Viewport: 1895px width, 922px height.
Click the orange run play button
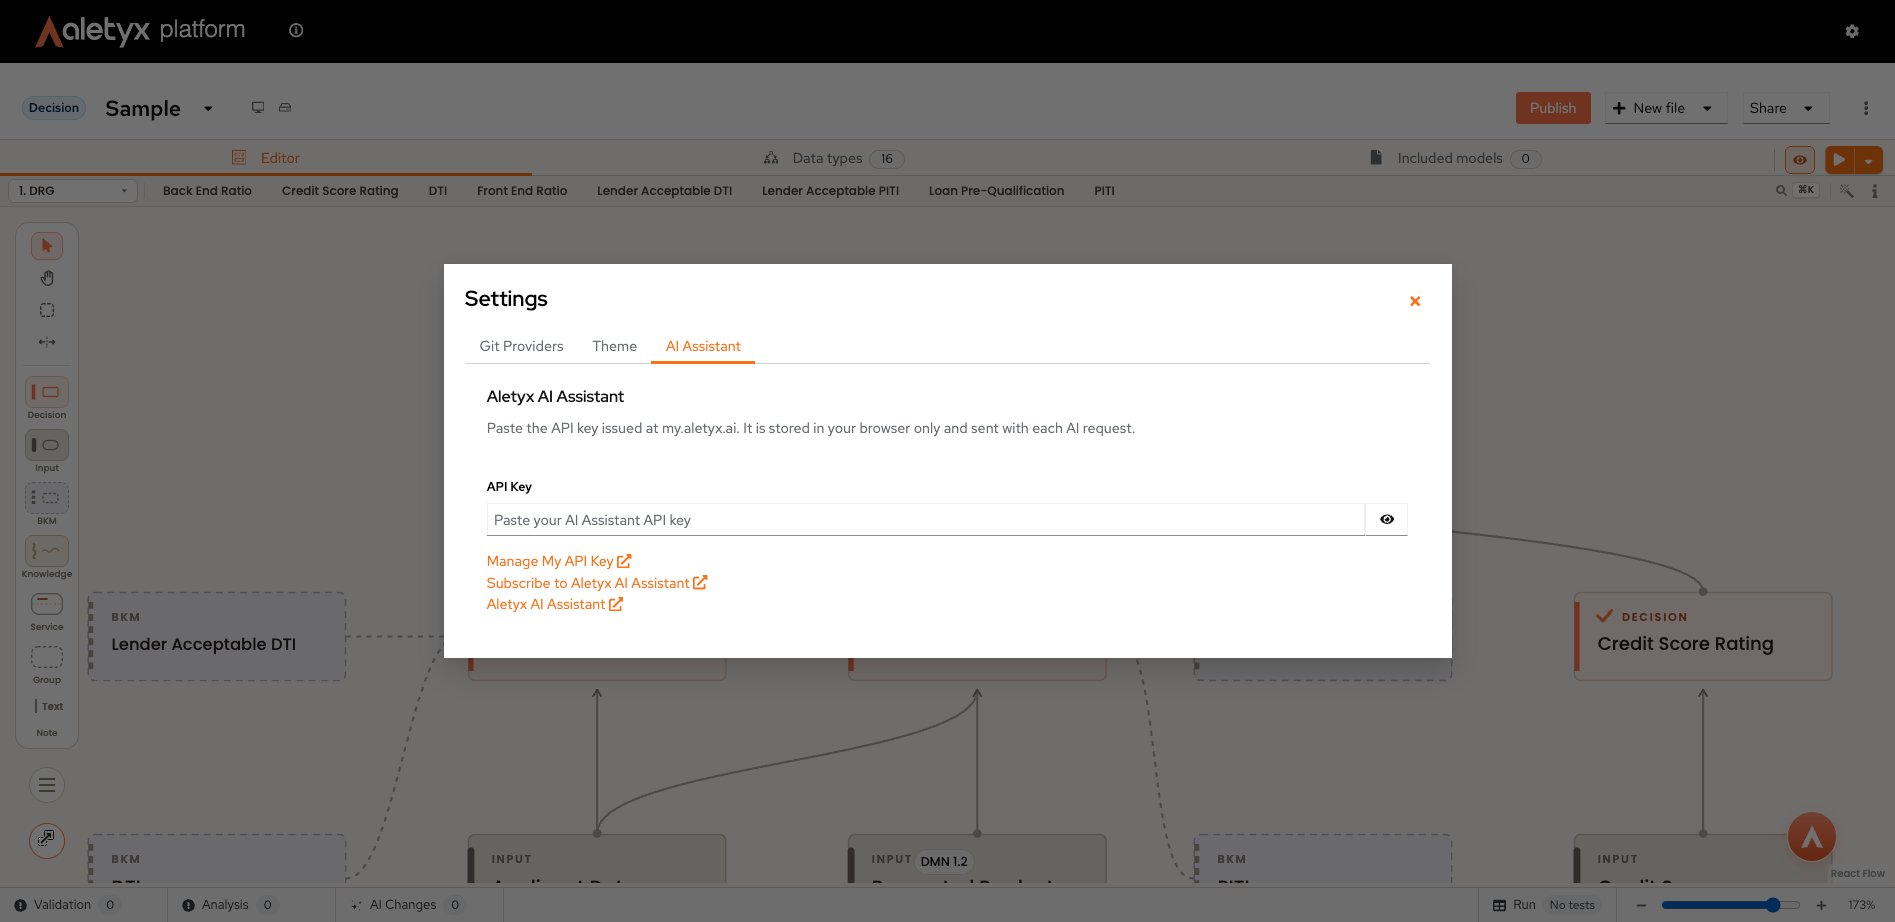point(1839,160)
